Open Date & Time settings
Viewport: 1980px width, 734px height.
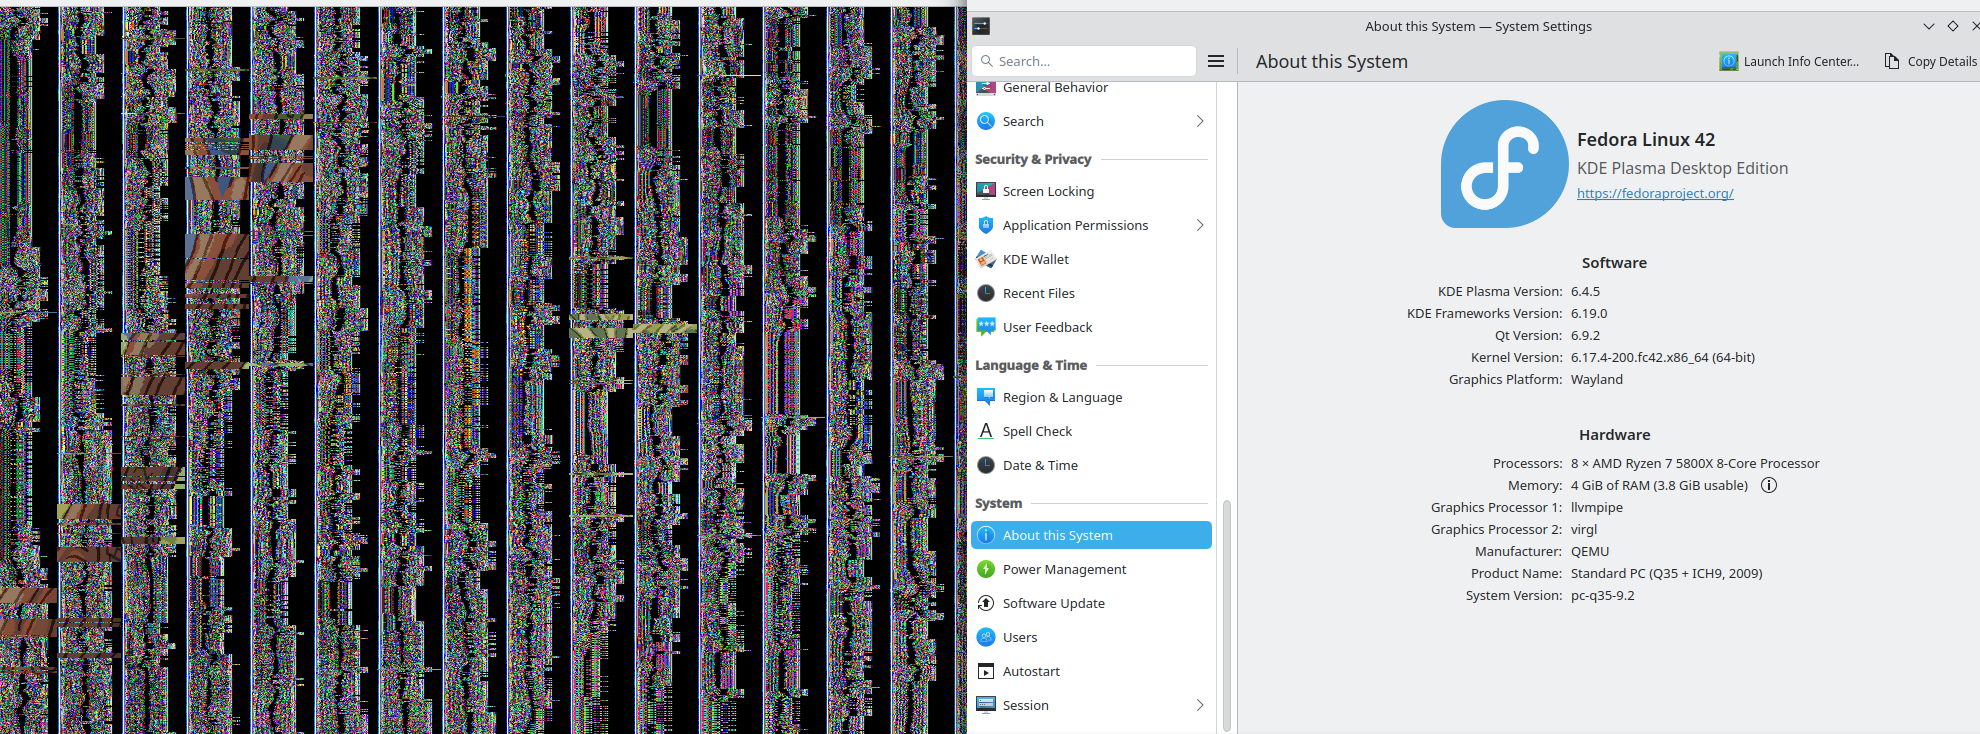[1040, 465]
